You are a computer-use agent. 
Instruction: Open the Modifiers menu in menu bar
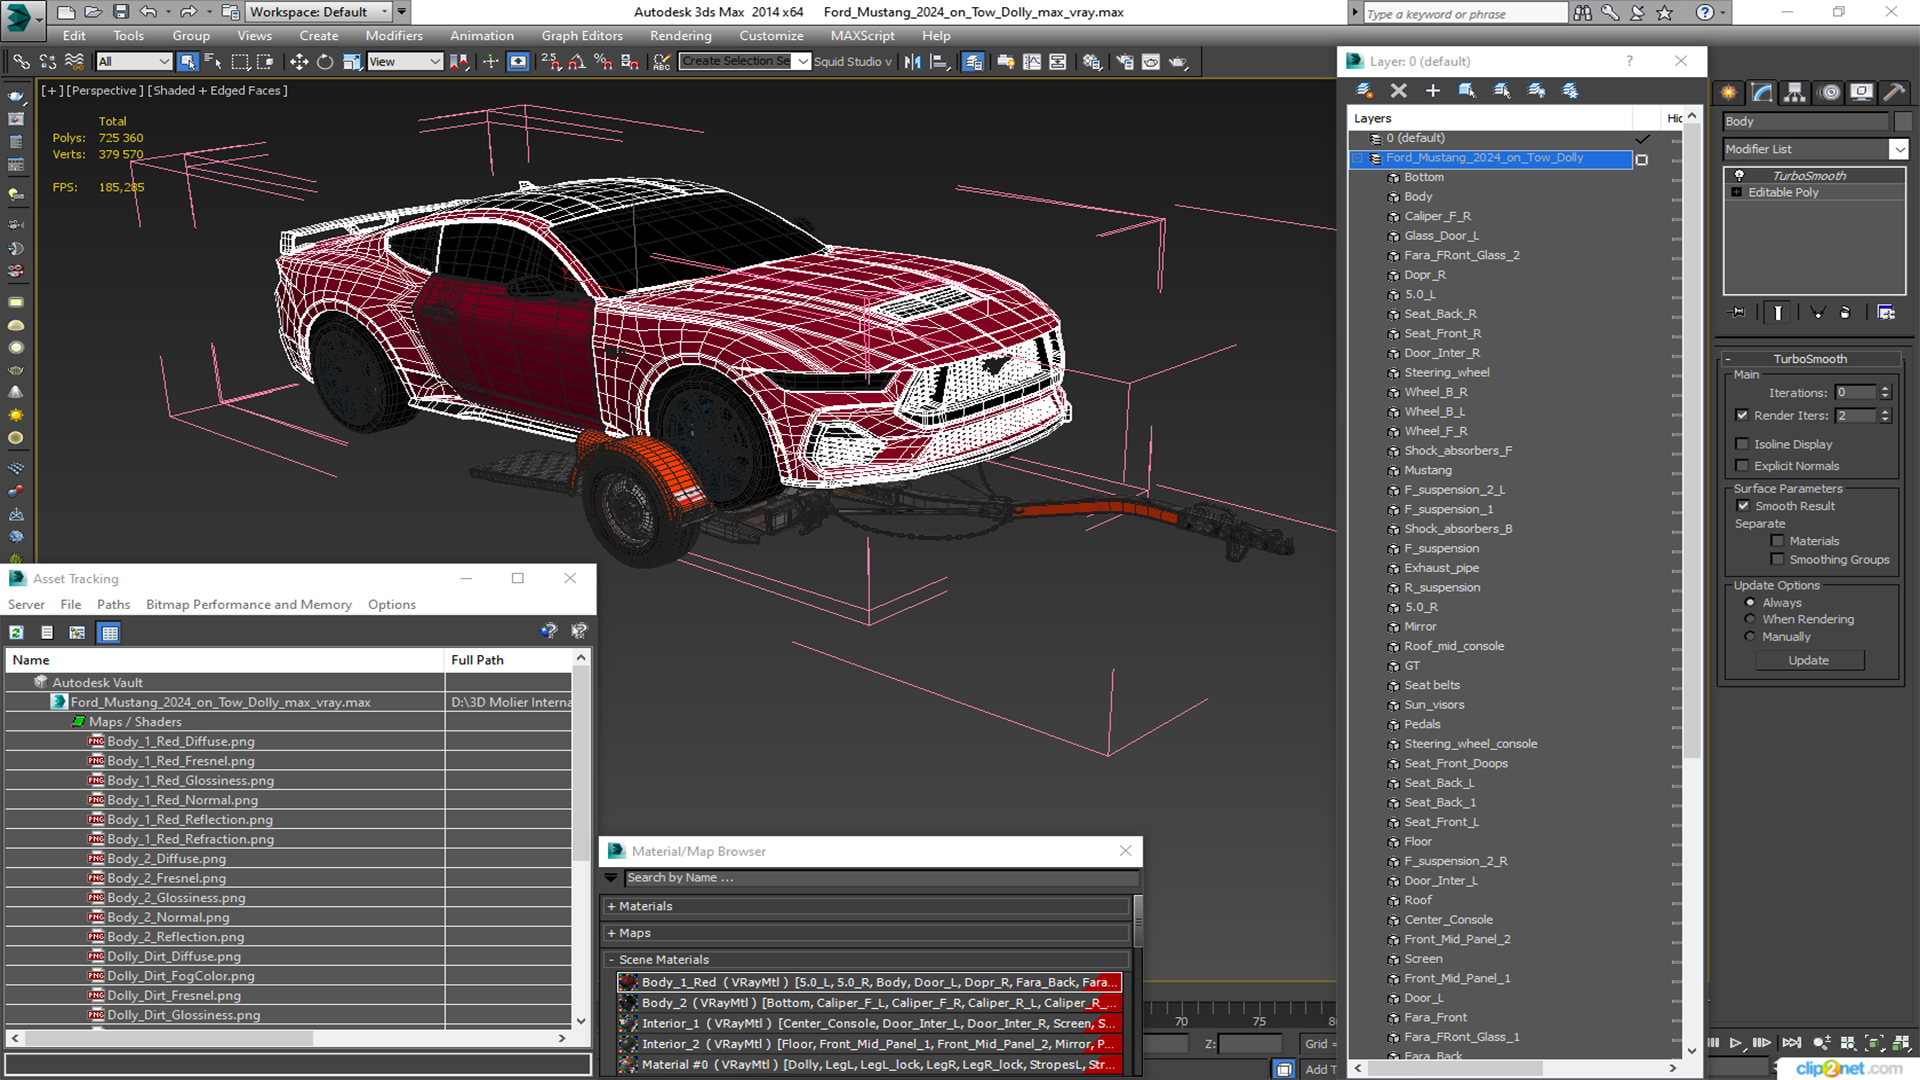click(393, 36)
